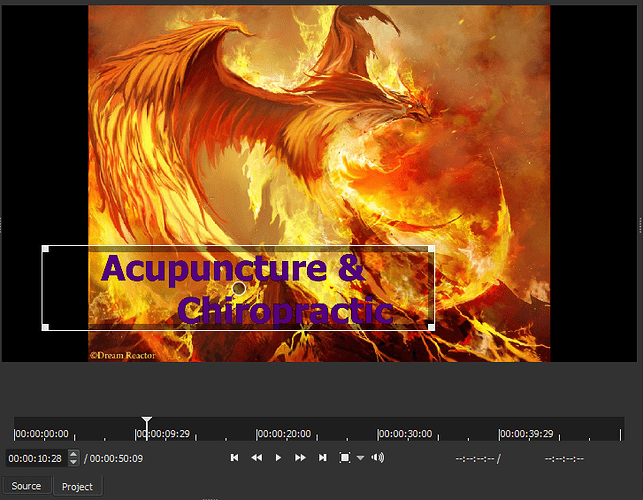Click the playhead marker on the scrub bar
Image resolution: width=643 pixels, height=500 pixels.
click(147, 422)
